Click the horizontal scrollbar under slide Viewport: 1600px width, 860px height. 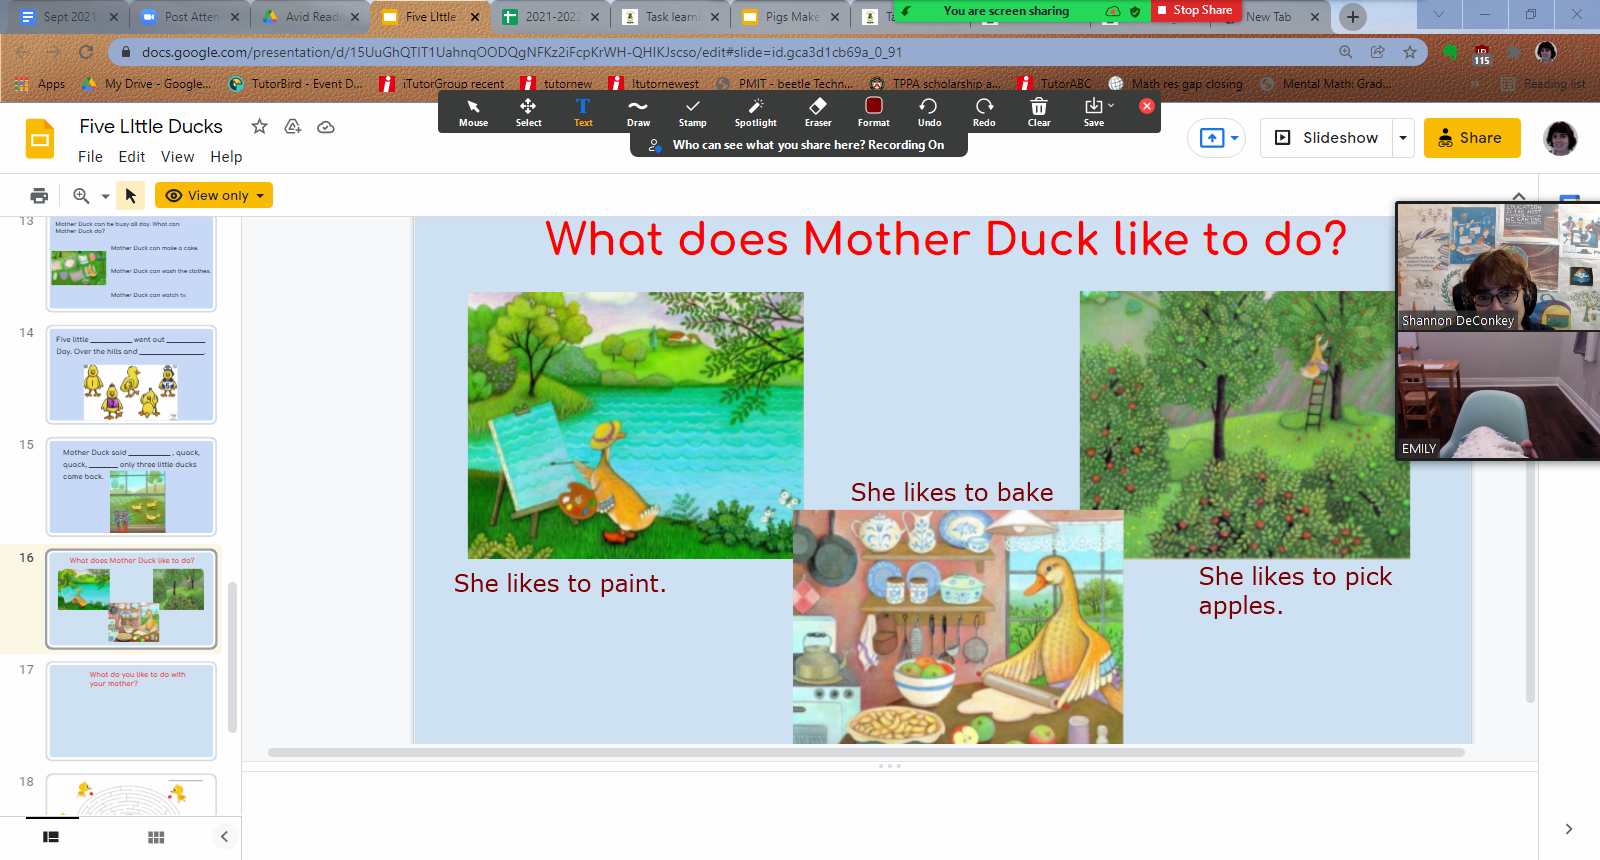pyautogui.click(x=866, y=752)
